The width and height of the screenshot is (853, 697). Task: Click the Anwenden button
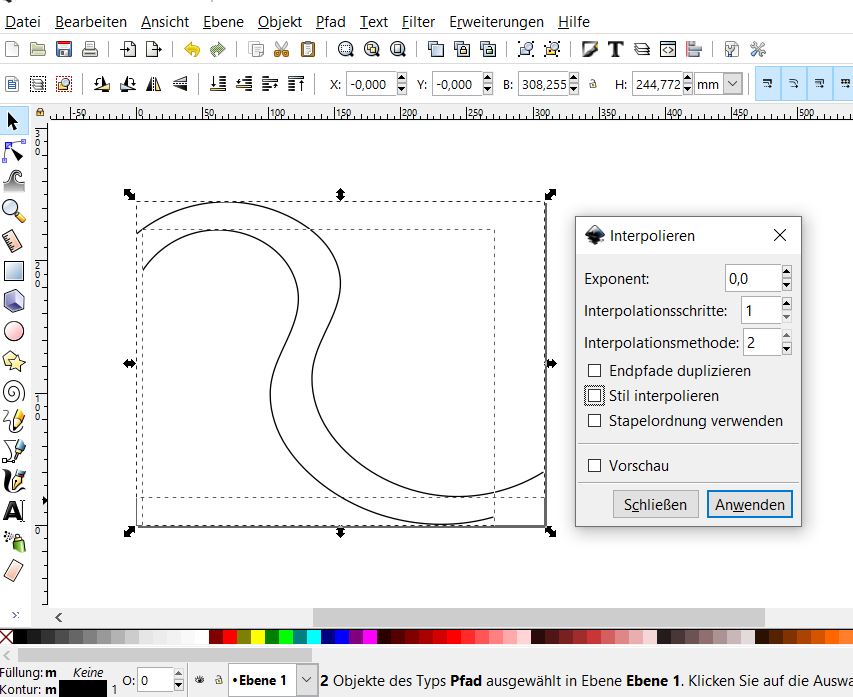(749, 505)
